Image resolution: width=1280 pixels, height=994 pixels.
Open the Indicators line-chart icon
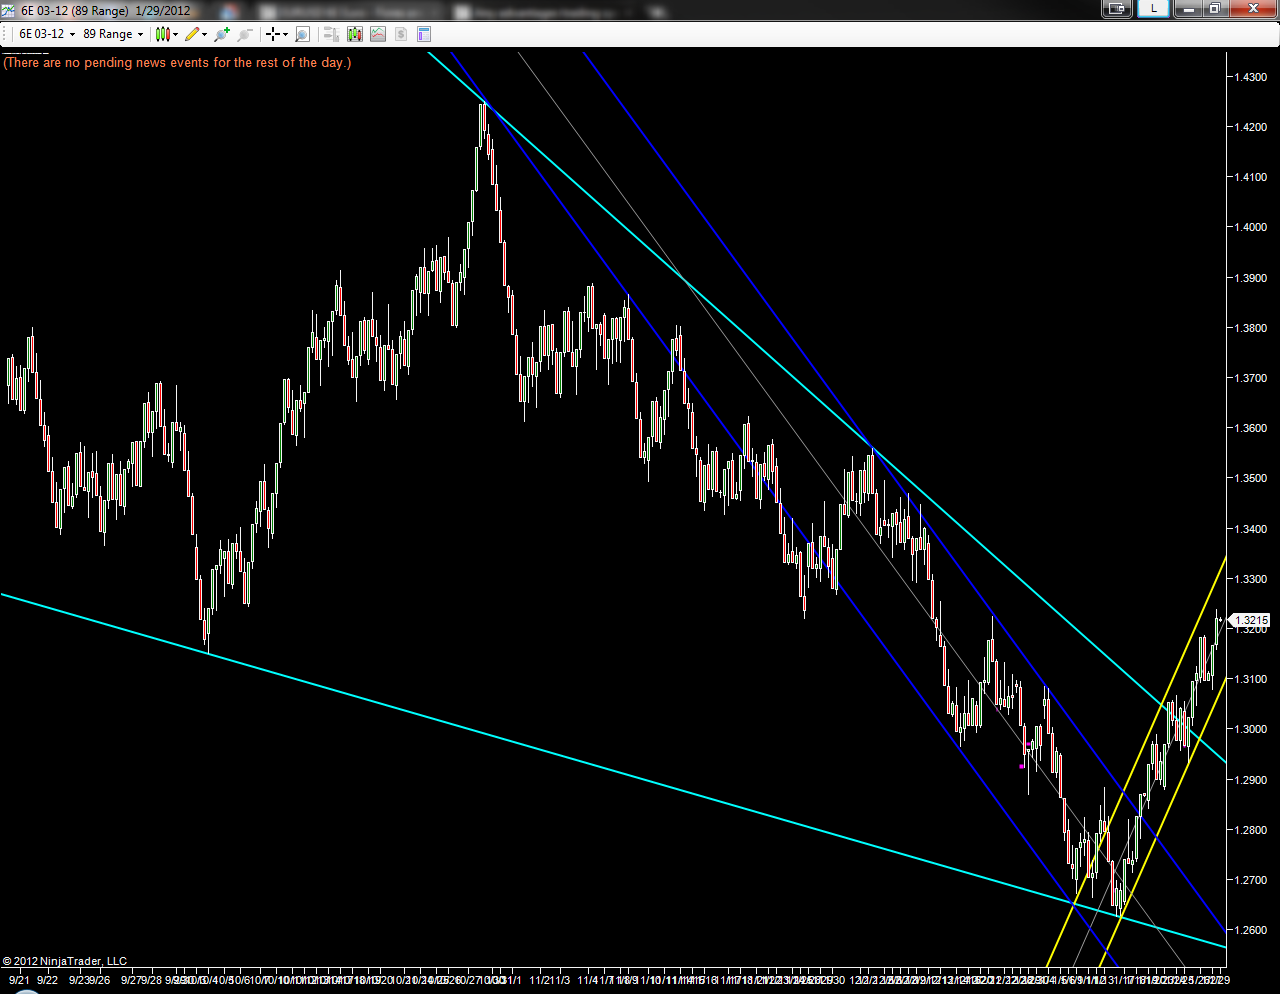click(x=378, y=34)
